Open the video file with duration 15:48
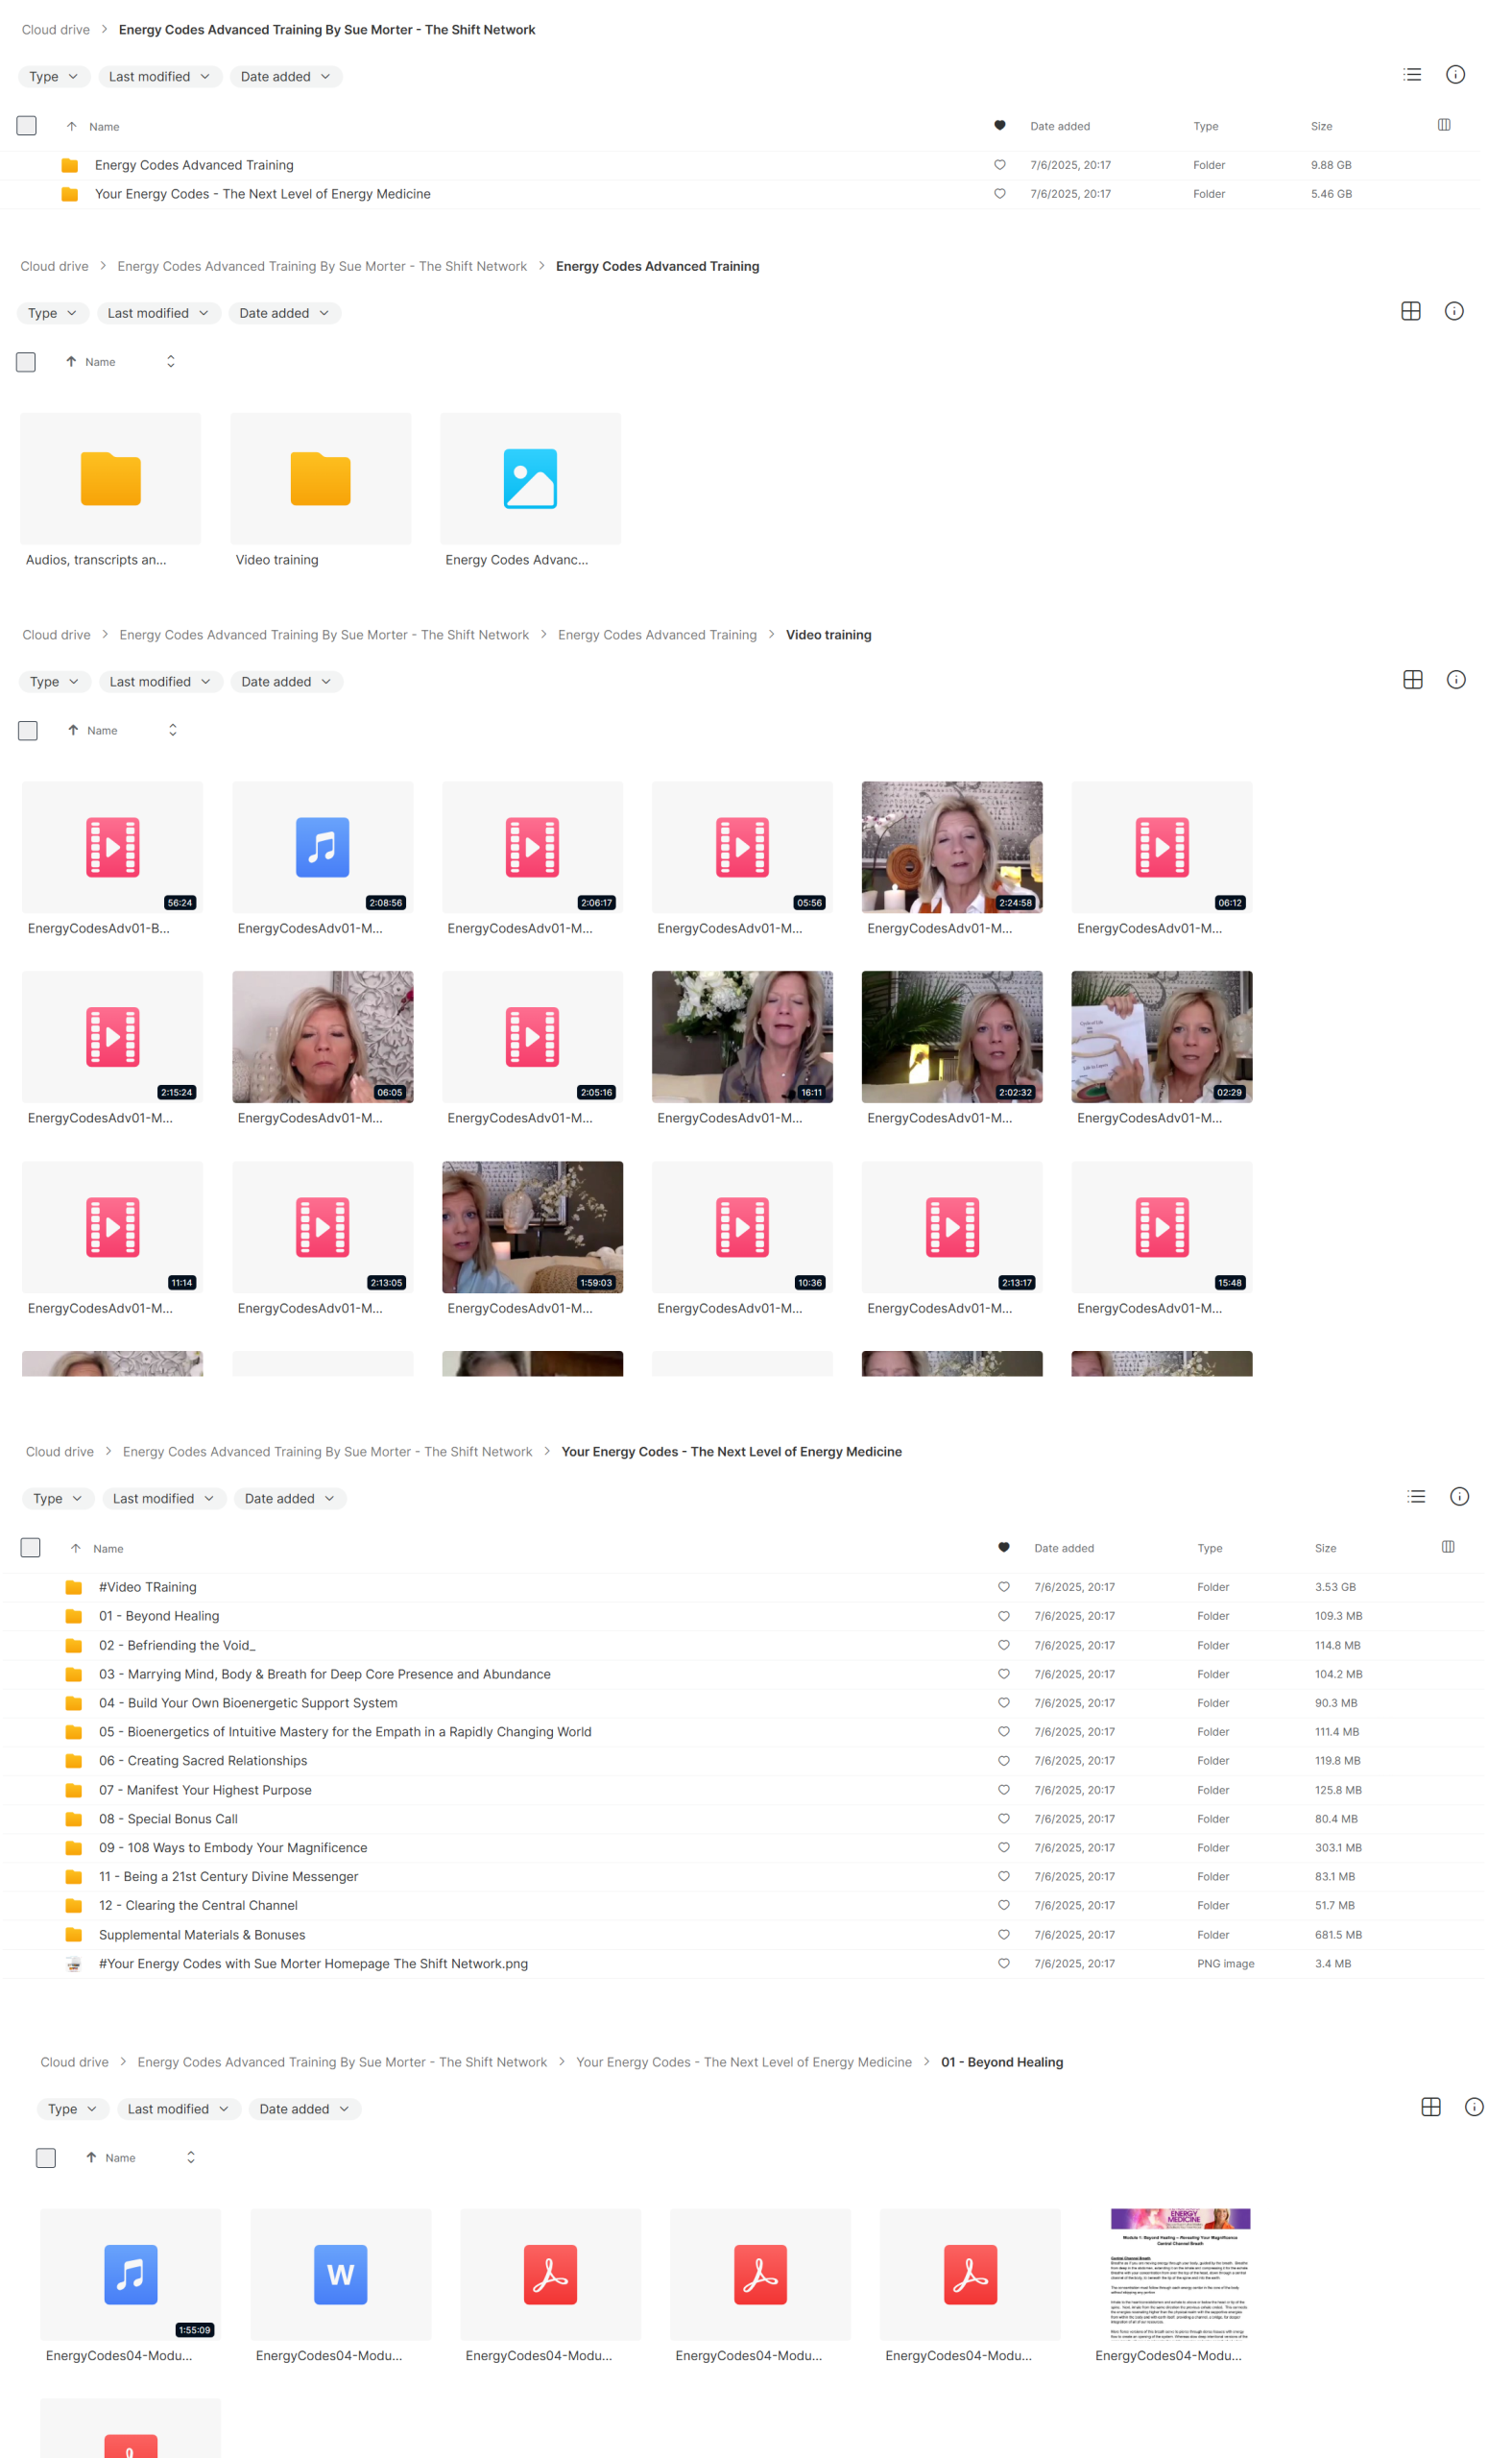The height and width of the screenshot is (2458, 1512). 1162,1238
